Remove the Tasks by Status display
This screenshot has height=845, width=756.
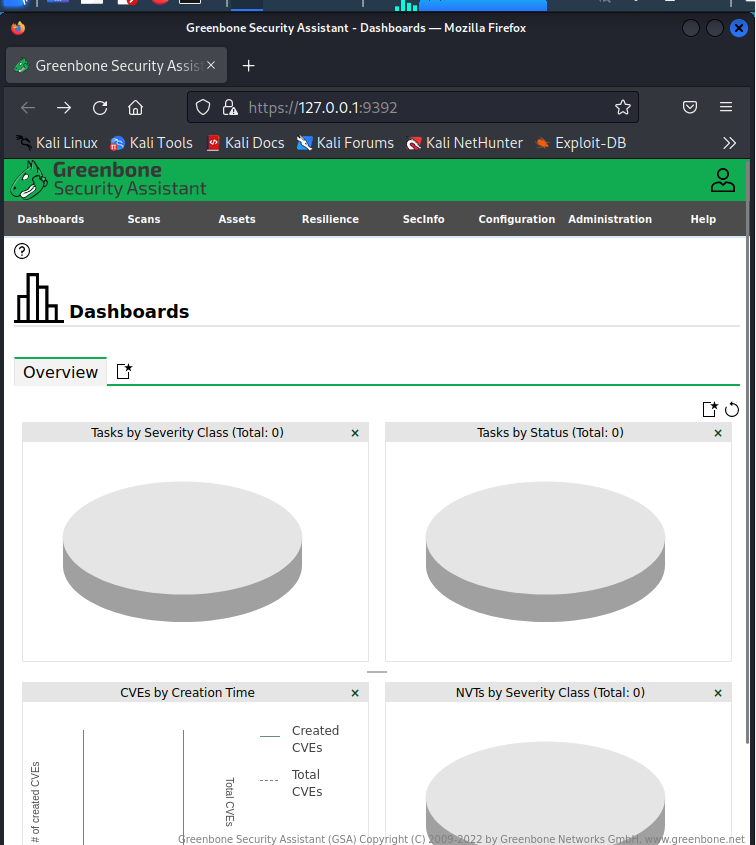pyautogui.click(x=718, y=433)
